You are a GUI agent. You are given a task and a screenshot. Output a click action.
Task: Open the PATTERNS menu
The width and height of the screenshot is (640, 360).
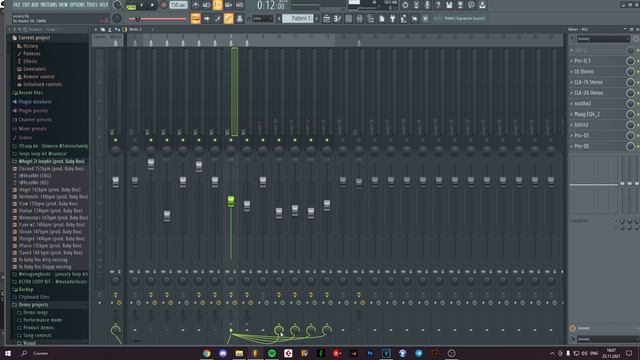(49, 5)
